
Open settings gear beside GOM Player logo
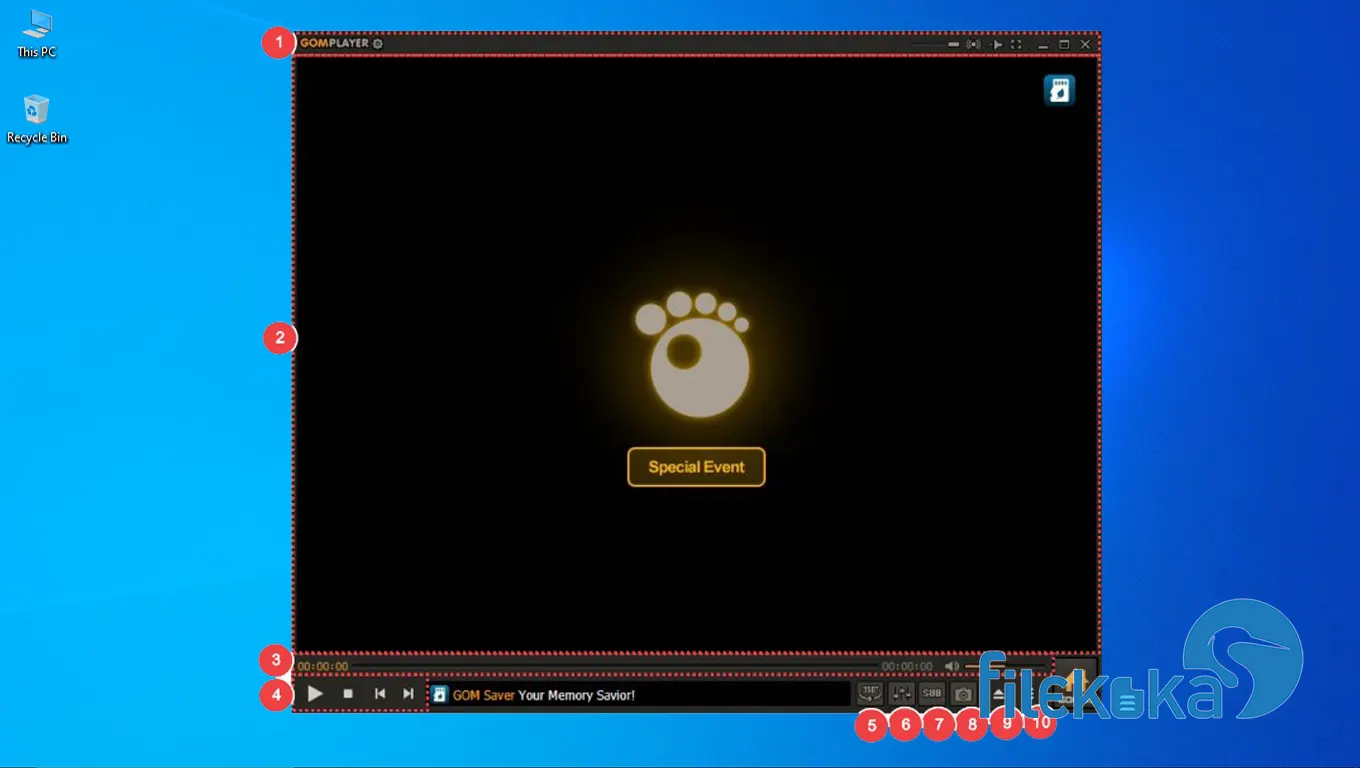[x=377, y=44]
